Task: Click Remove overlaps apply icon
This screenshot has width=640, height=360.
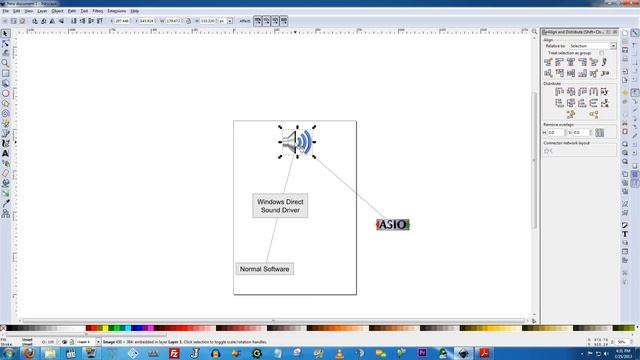Action: tap(599, 132)
